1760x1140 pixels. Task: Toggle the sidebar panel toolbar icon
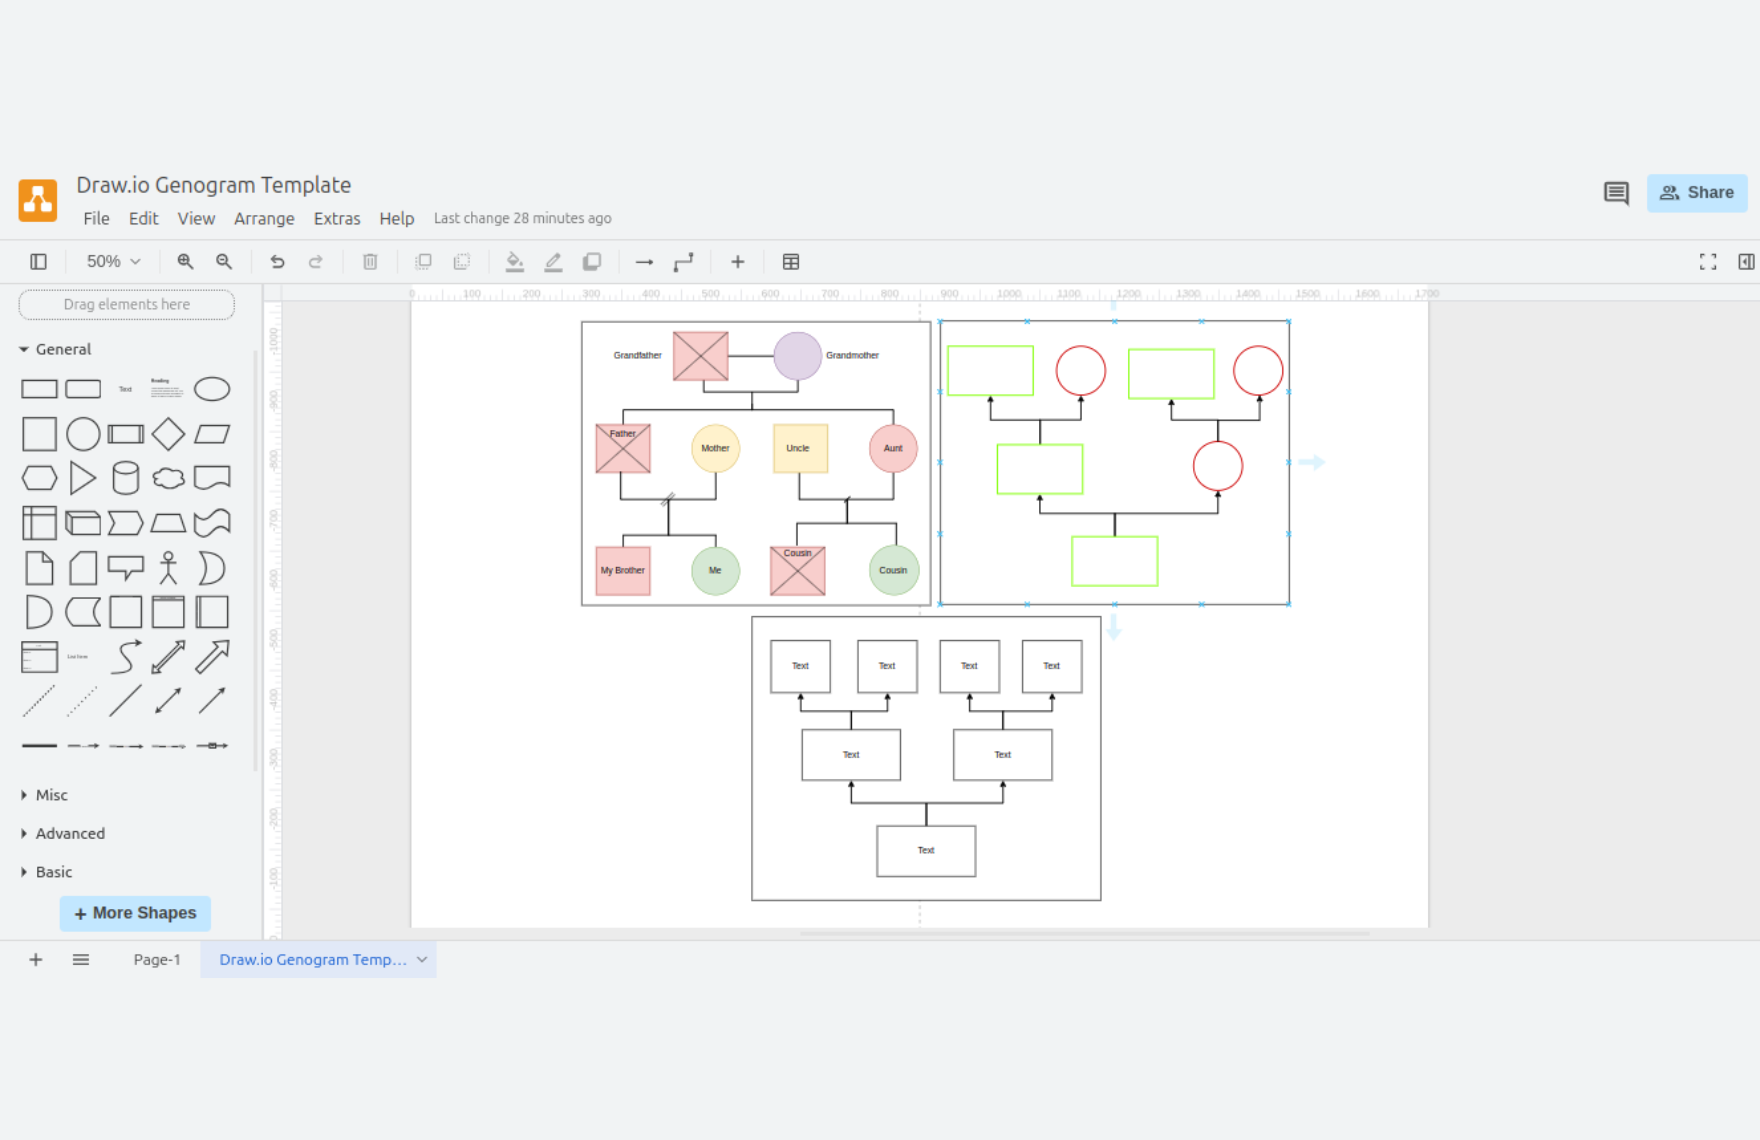tap(39, 262)
